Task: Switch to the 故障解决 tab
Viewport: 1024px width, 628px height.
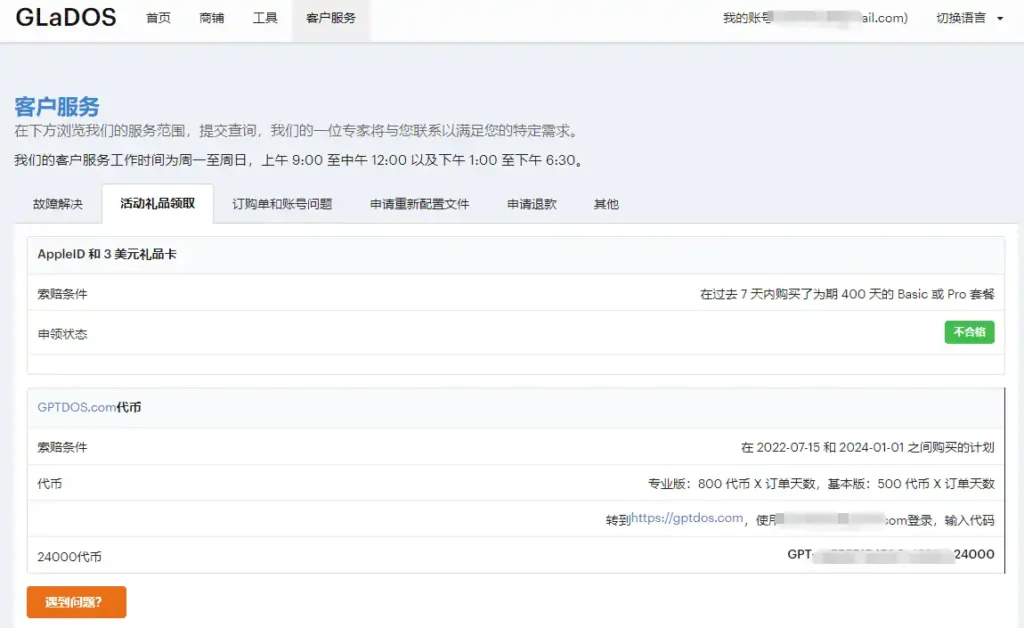Action: coord(57,204)
